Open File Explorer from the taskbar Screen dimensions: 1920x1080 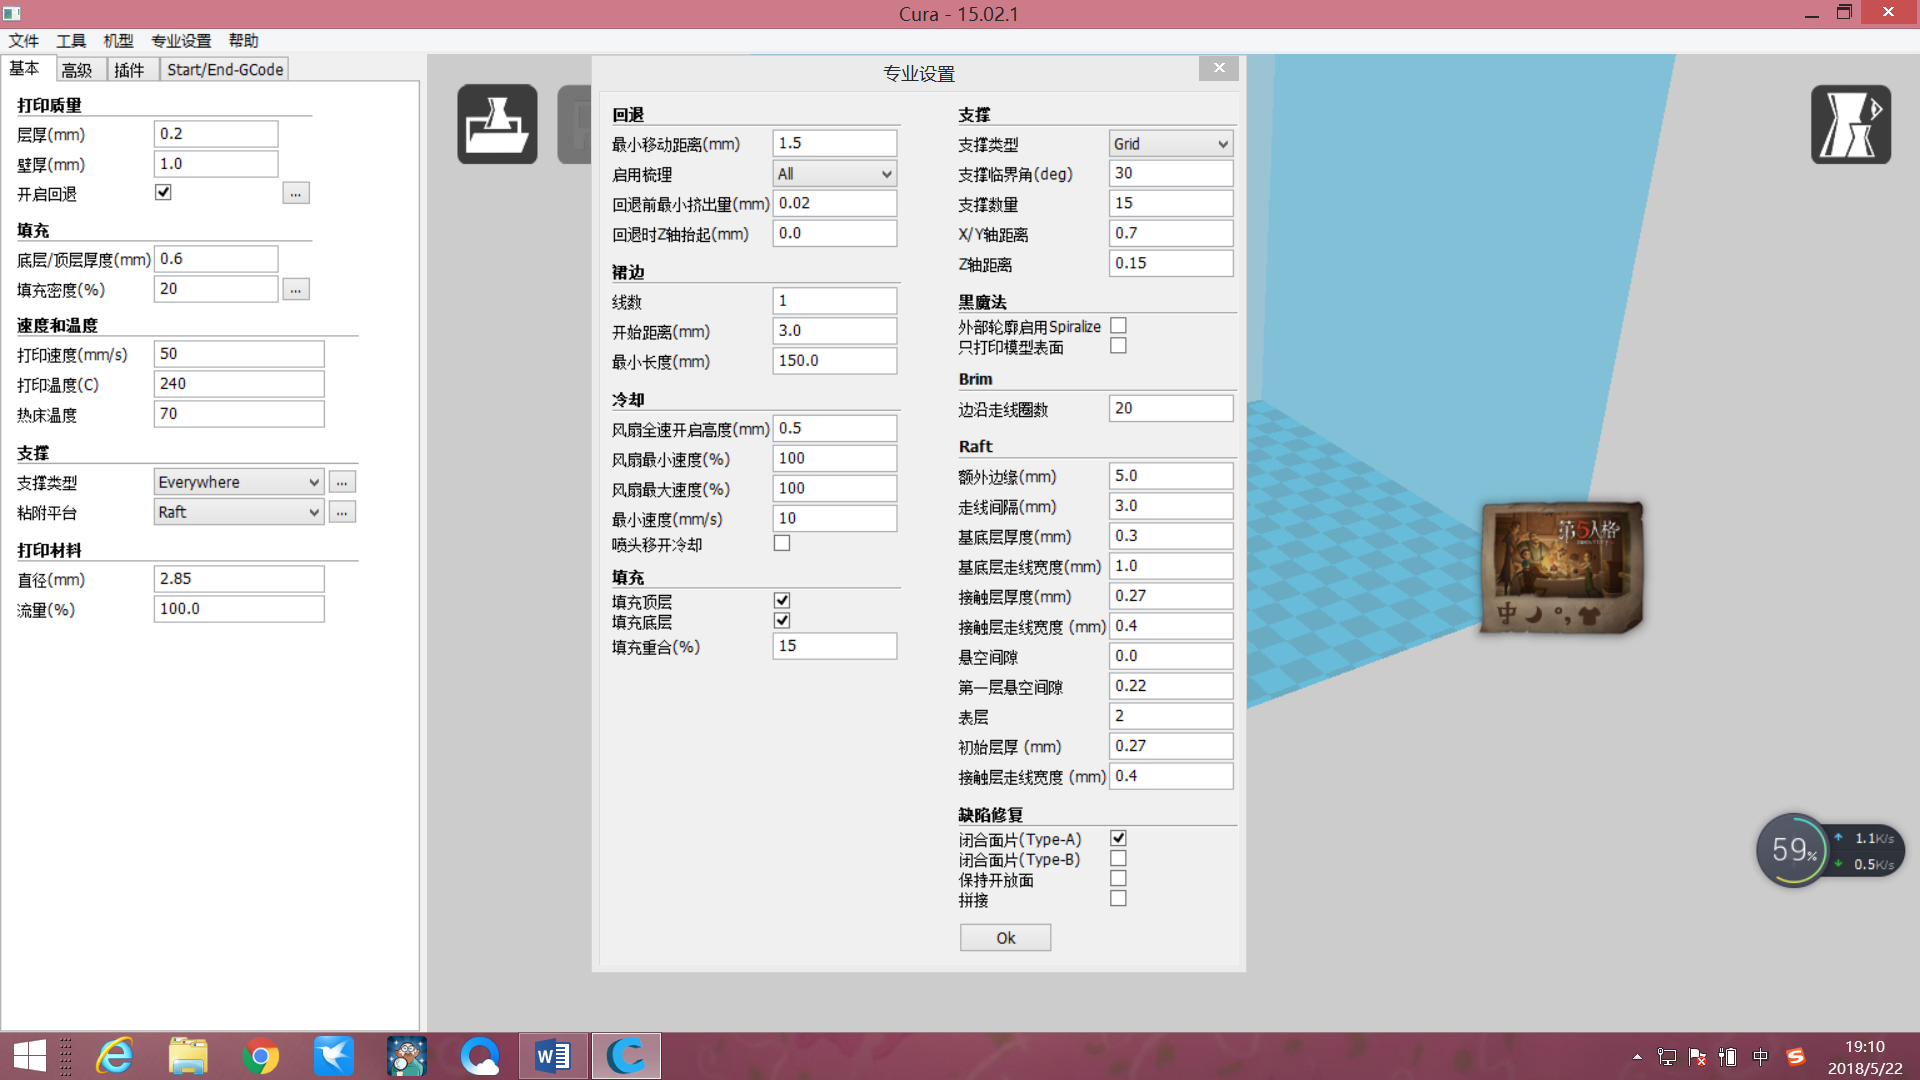click(x=188, y=1056)
